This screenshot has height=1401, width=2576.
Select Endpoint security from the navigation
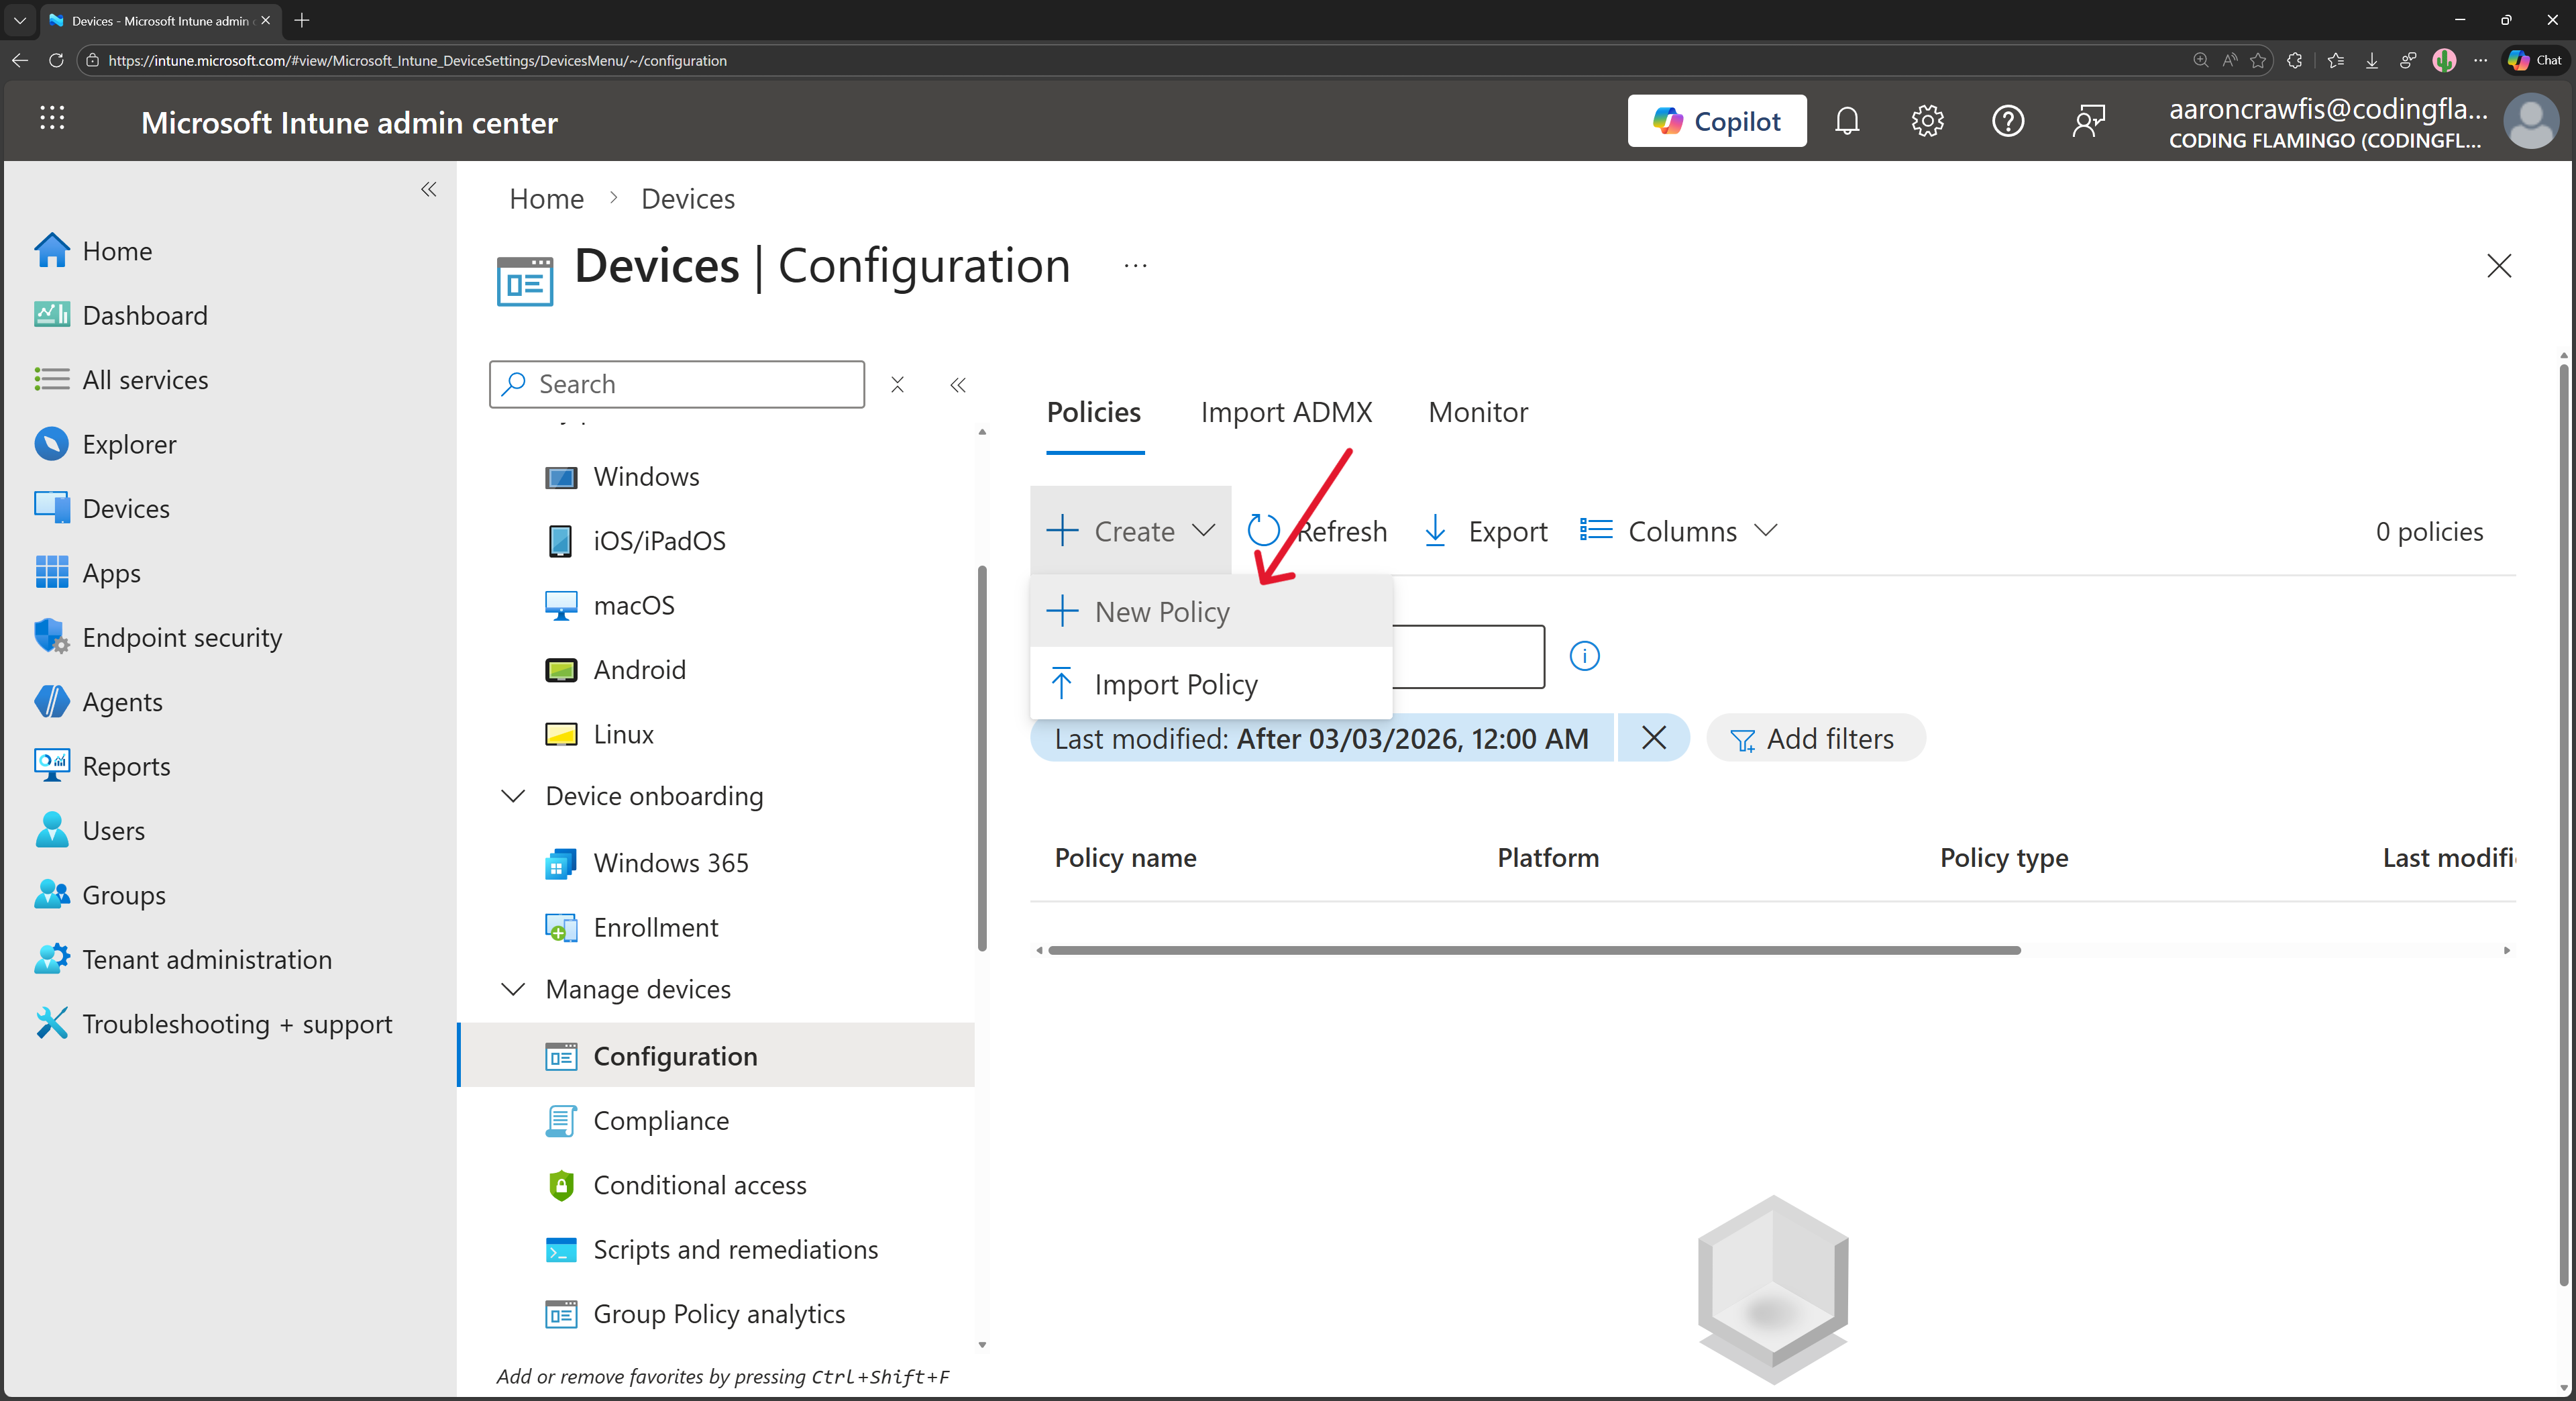click(x=181, y=637)
